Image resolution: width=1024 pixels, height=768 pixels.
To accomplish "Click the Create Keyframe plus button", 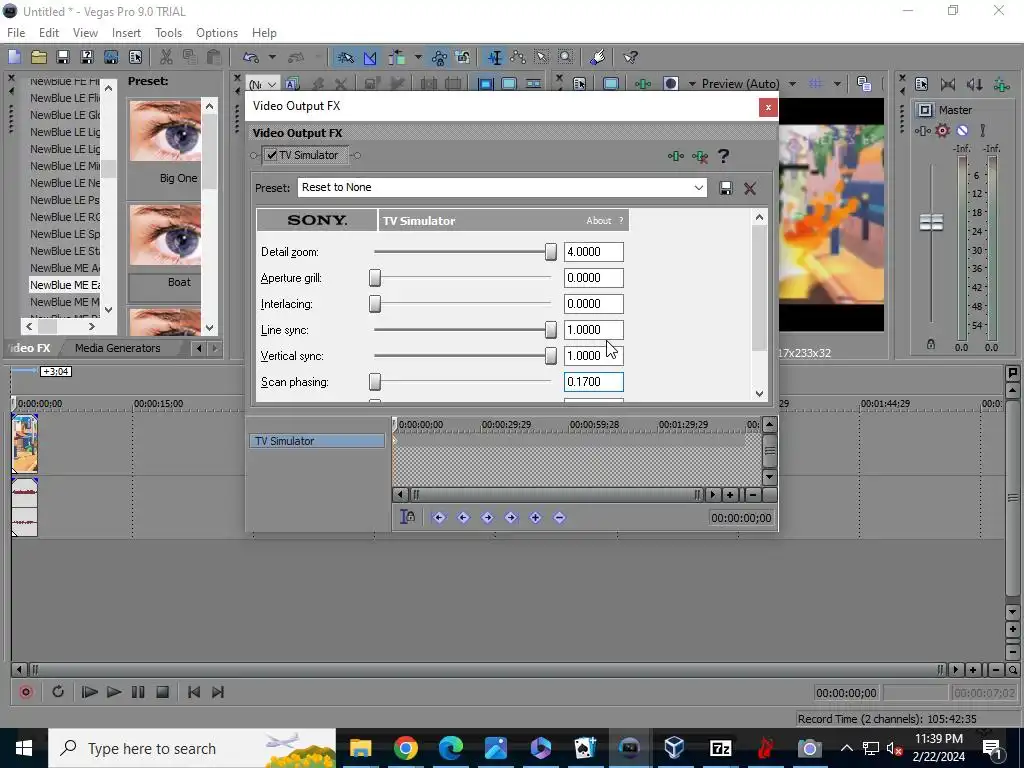I will (x=536, y=517).
